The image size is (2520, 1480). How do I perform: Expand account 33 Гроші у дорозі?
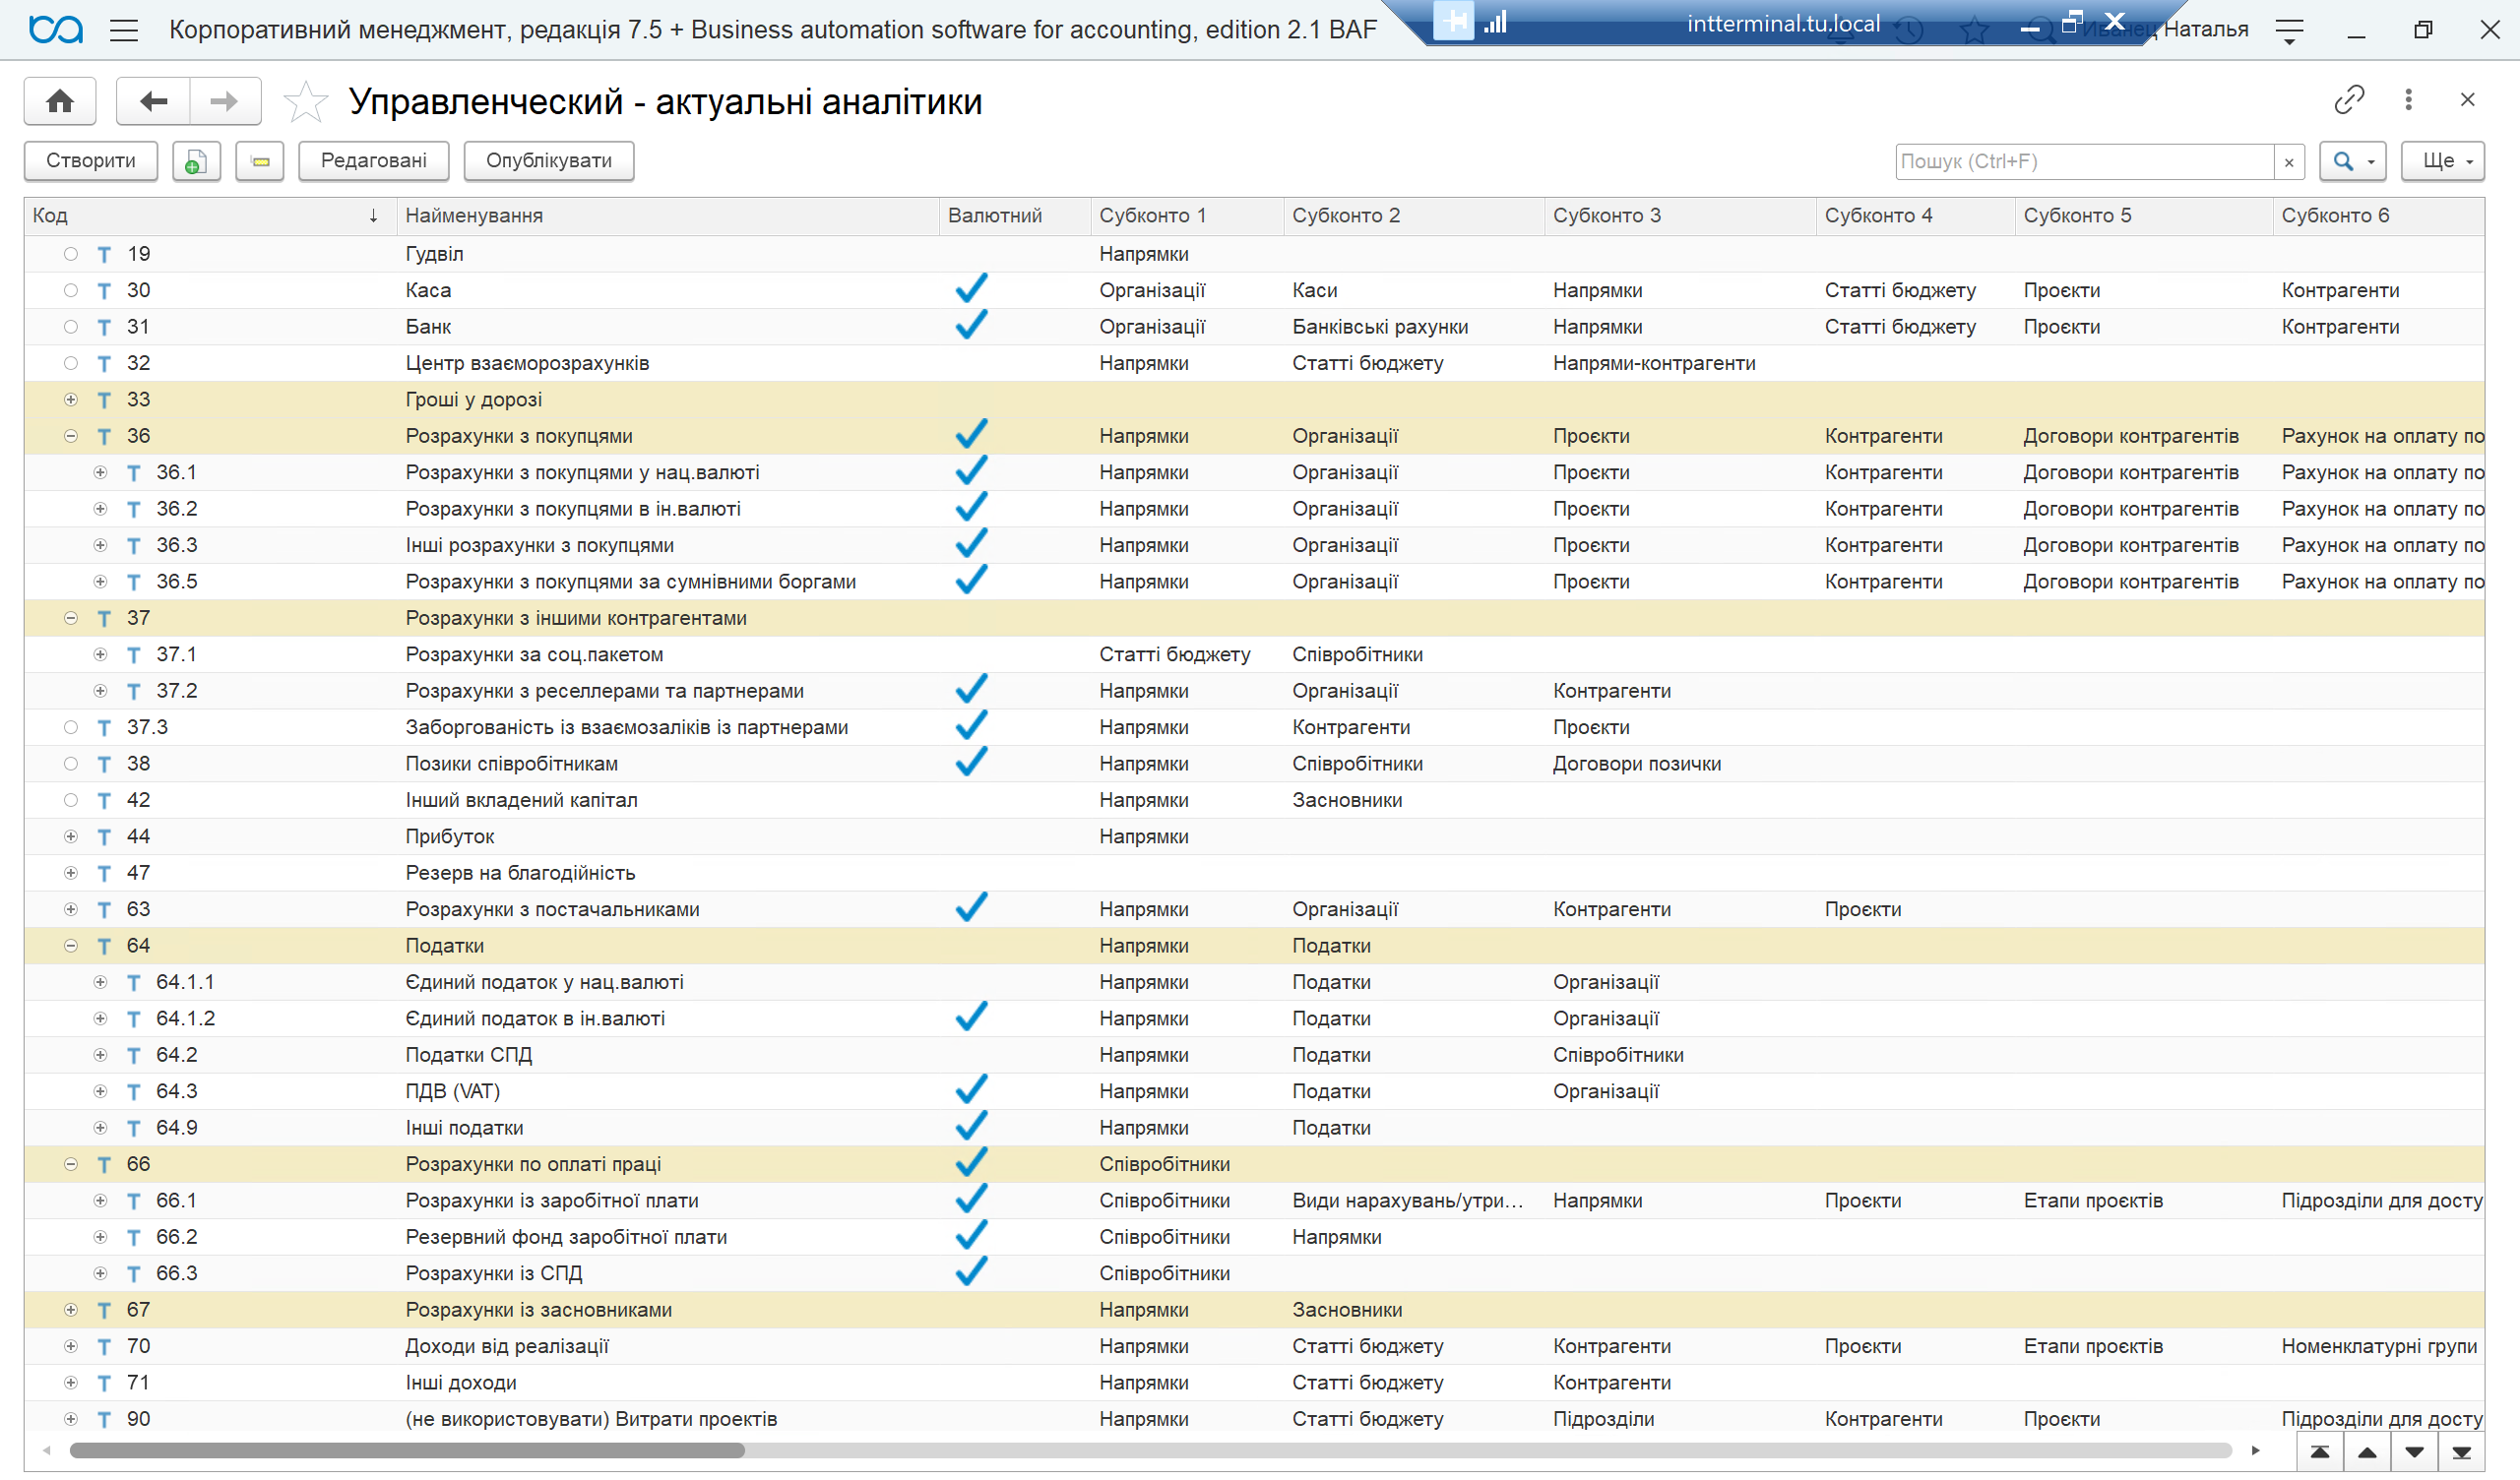pos(70,400)
